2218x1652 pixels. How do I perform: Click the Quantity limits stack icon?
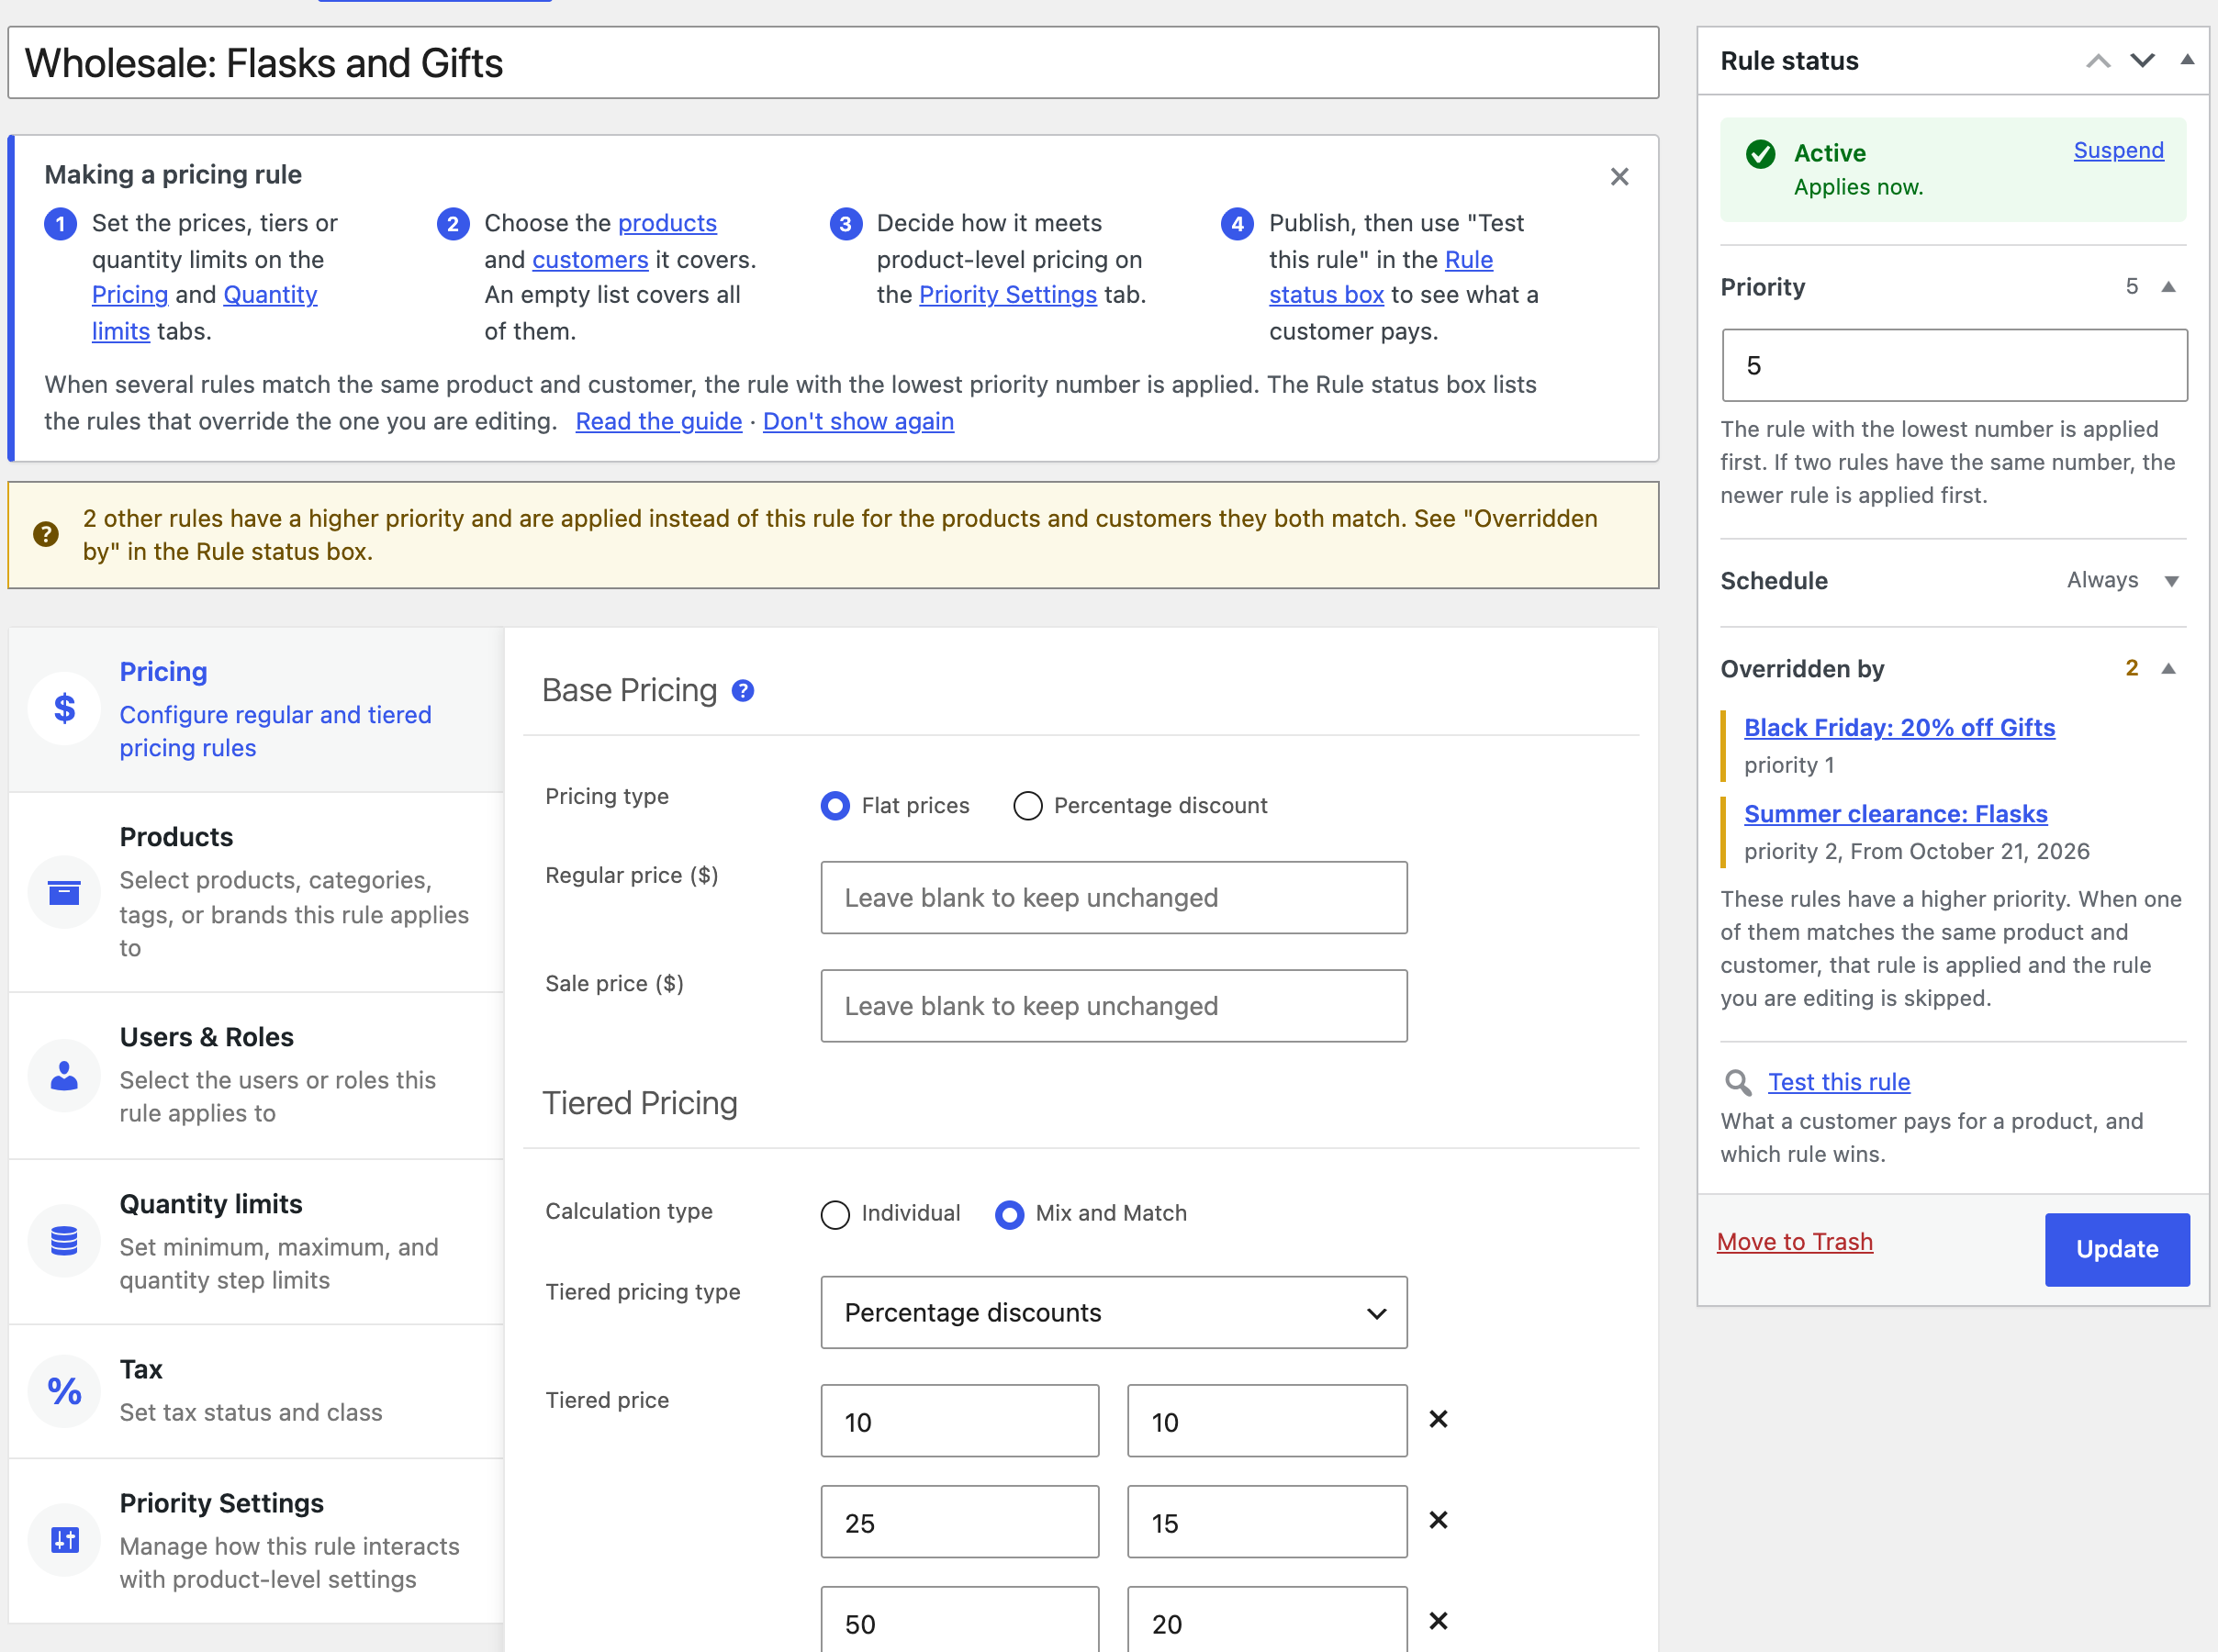pos(64,1241)
